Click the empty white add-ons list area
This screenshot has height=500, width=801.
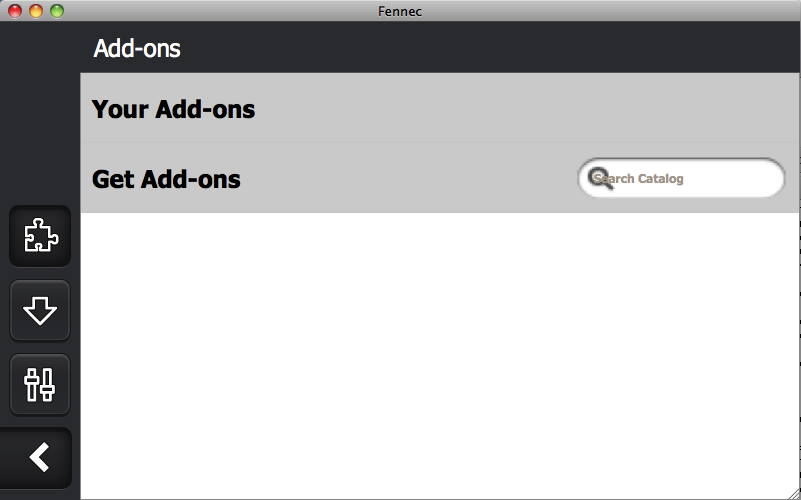(x=439, y=355)
